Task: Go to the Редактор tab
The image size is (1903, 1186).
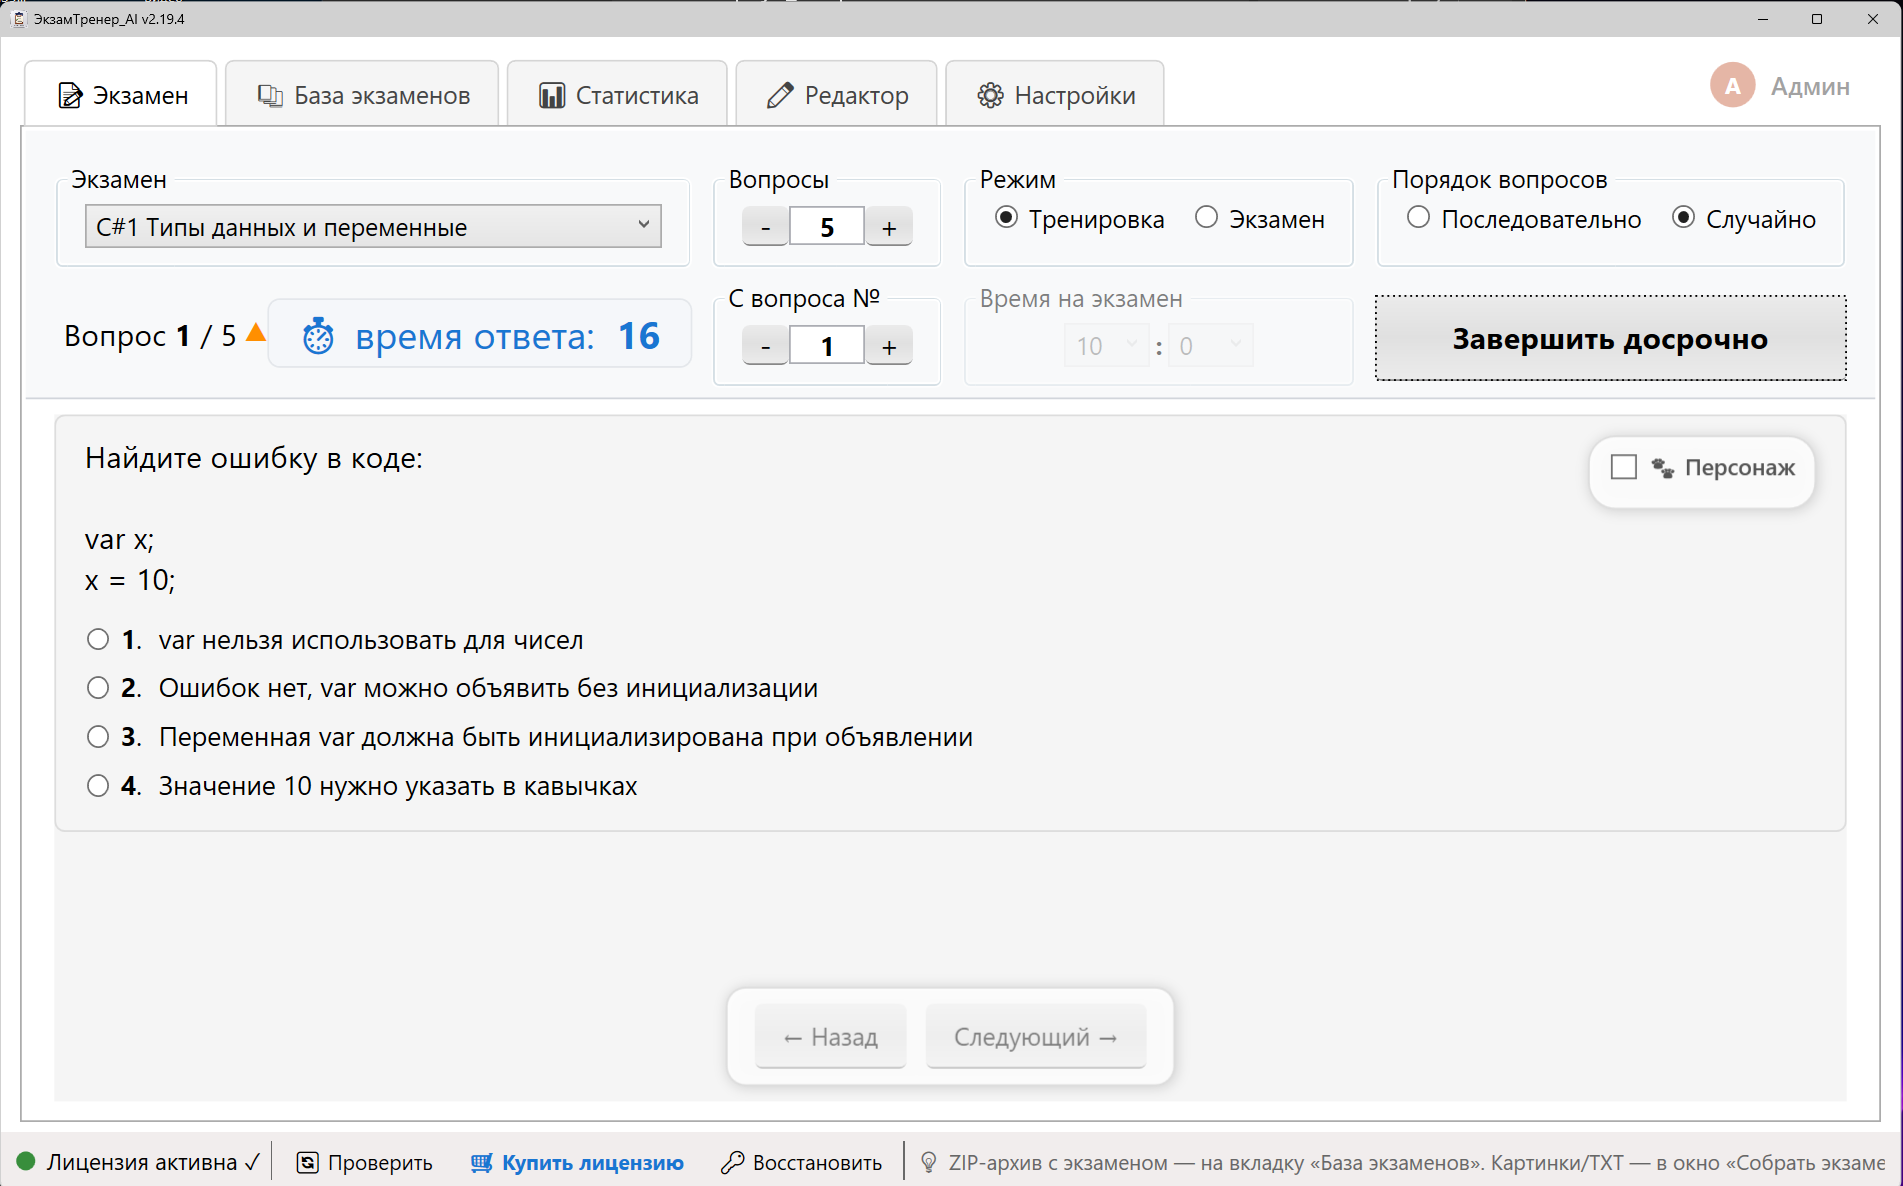Action: pyautogui.click(x=836, y=95)
